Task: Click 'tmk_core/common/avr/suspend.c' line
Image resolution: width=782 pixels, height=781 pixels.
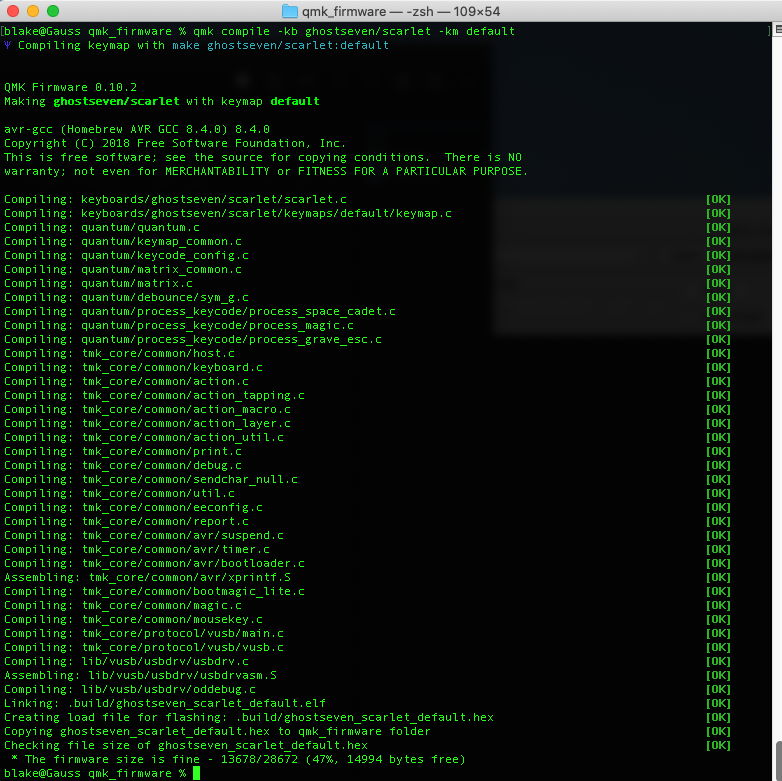Action: tap(144, 535)
